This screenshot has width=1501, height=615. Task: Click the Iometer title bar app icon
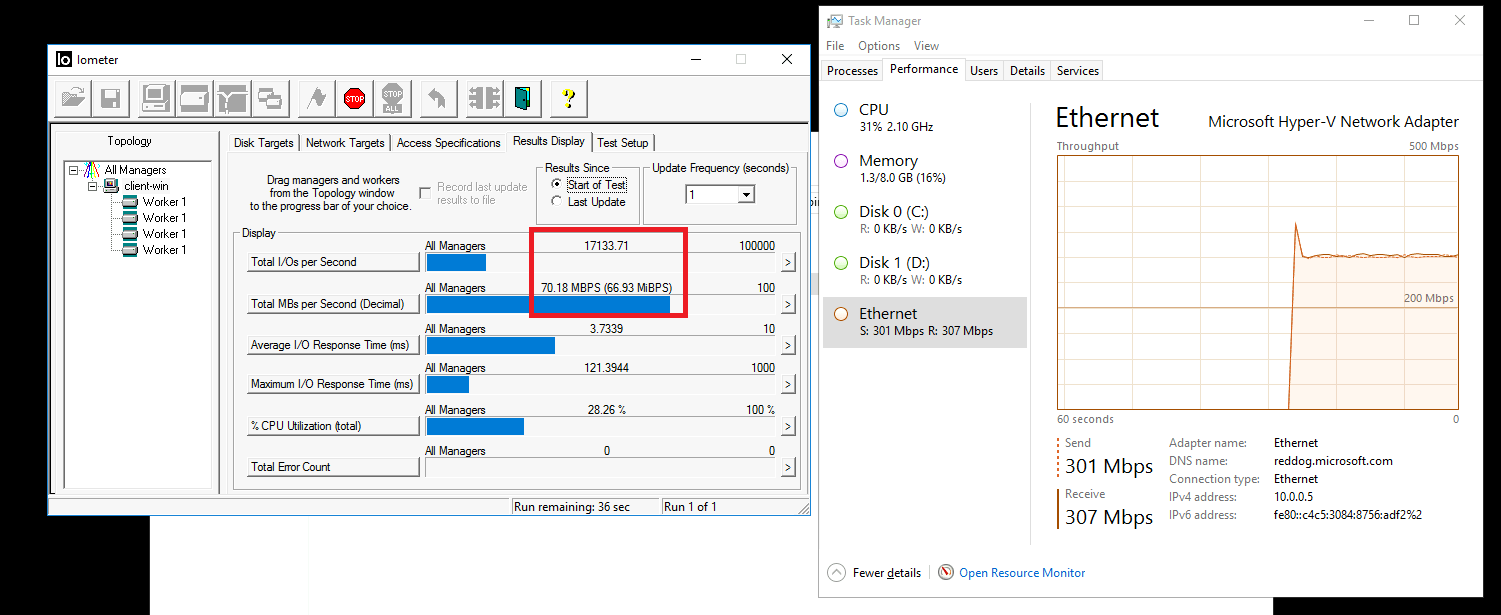tap(64, 59)
